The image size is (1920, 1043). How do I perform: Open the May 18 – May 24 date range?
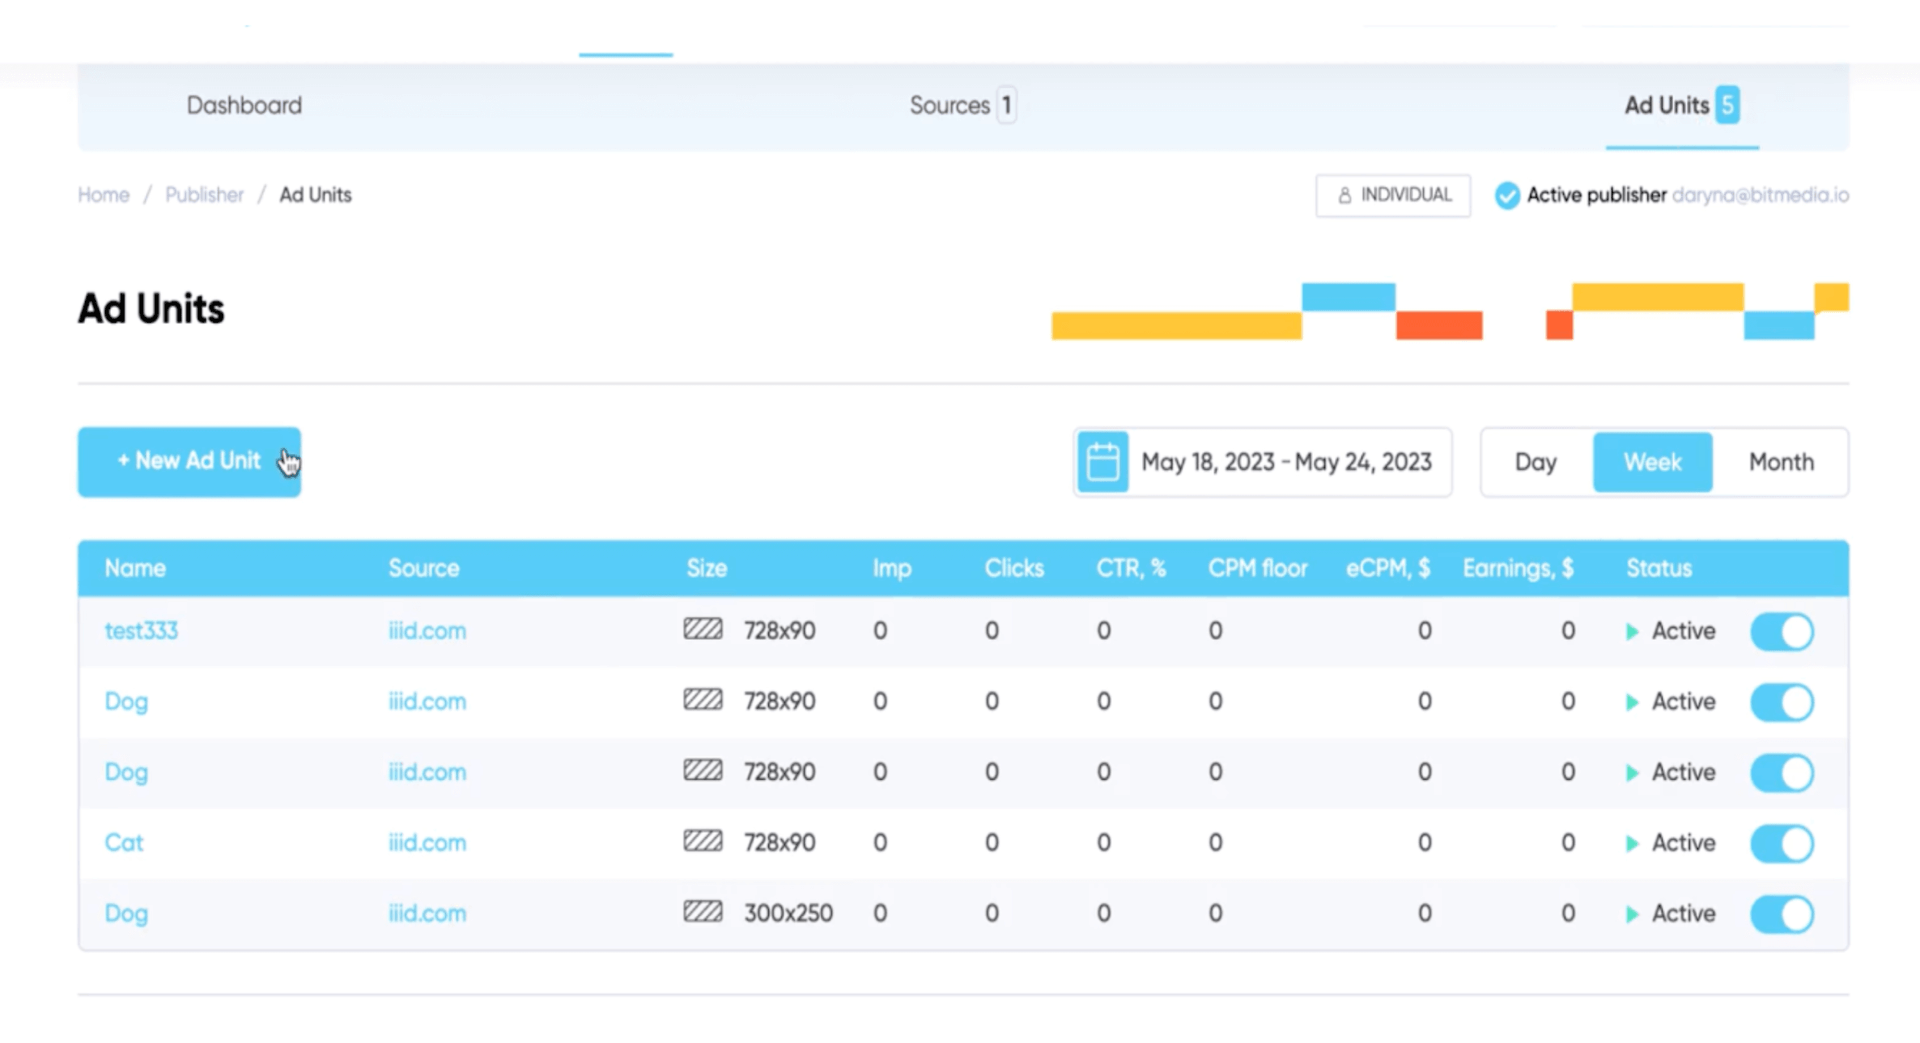(x=1286, y=462)
